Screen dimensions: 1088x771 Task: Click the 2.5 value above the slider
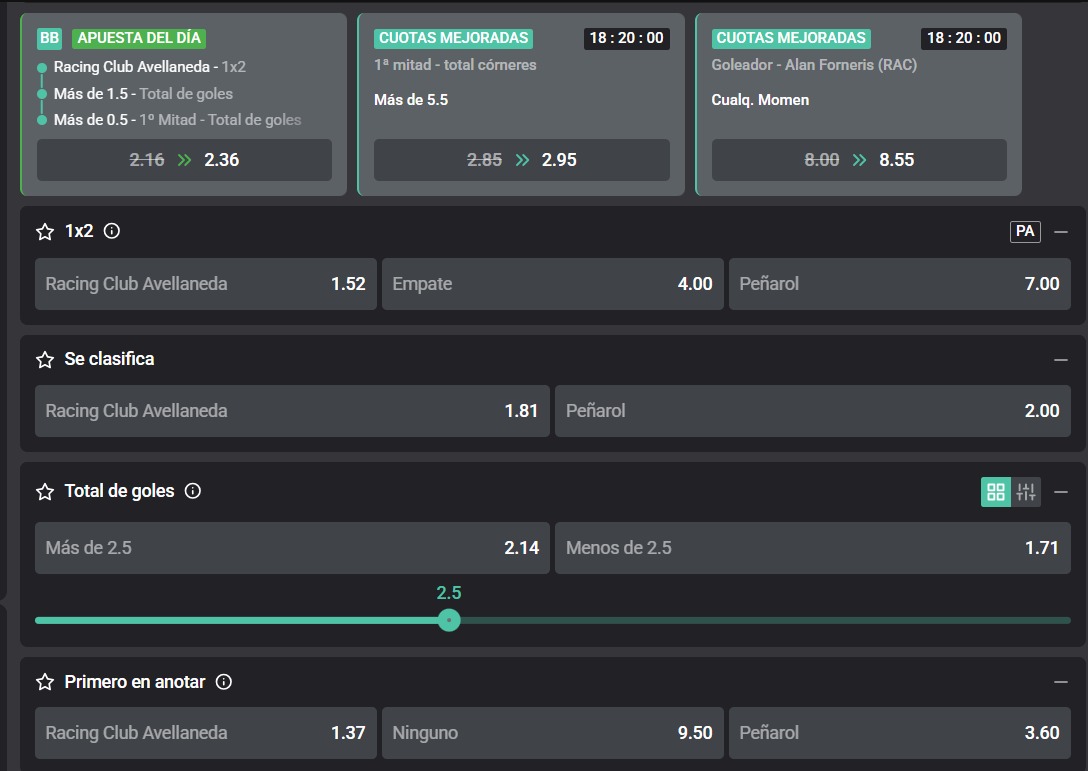tap(449, 593)
